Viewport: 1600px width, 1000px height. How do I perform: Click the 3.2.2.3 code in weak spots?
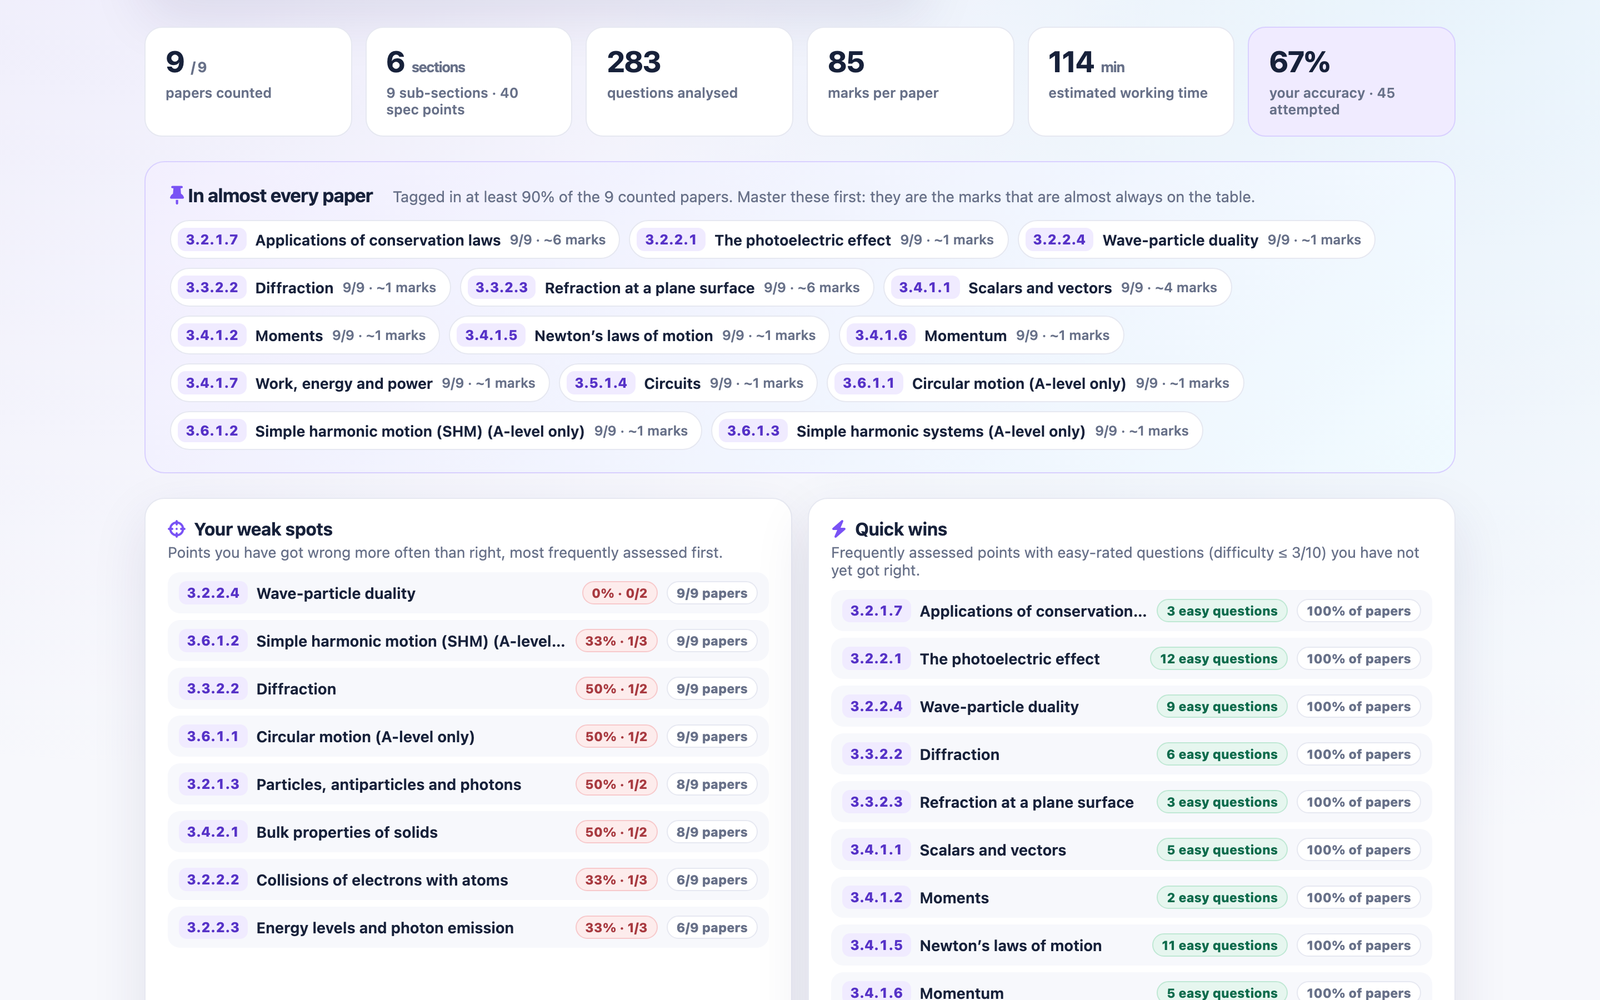[213, 928]
